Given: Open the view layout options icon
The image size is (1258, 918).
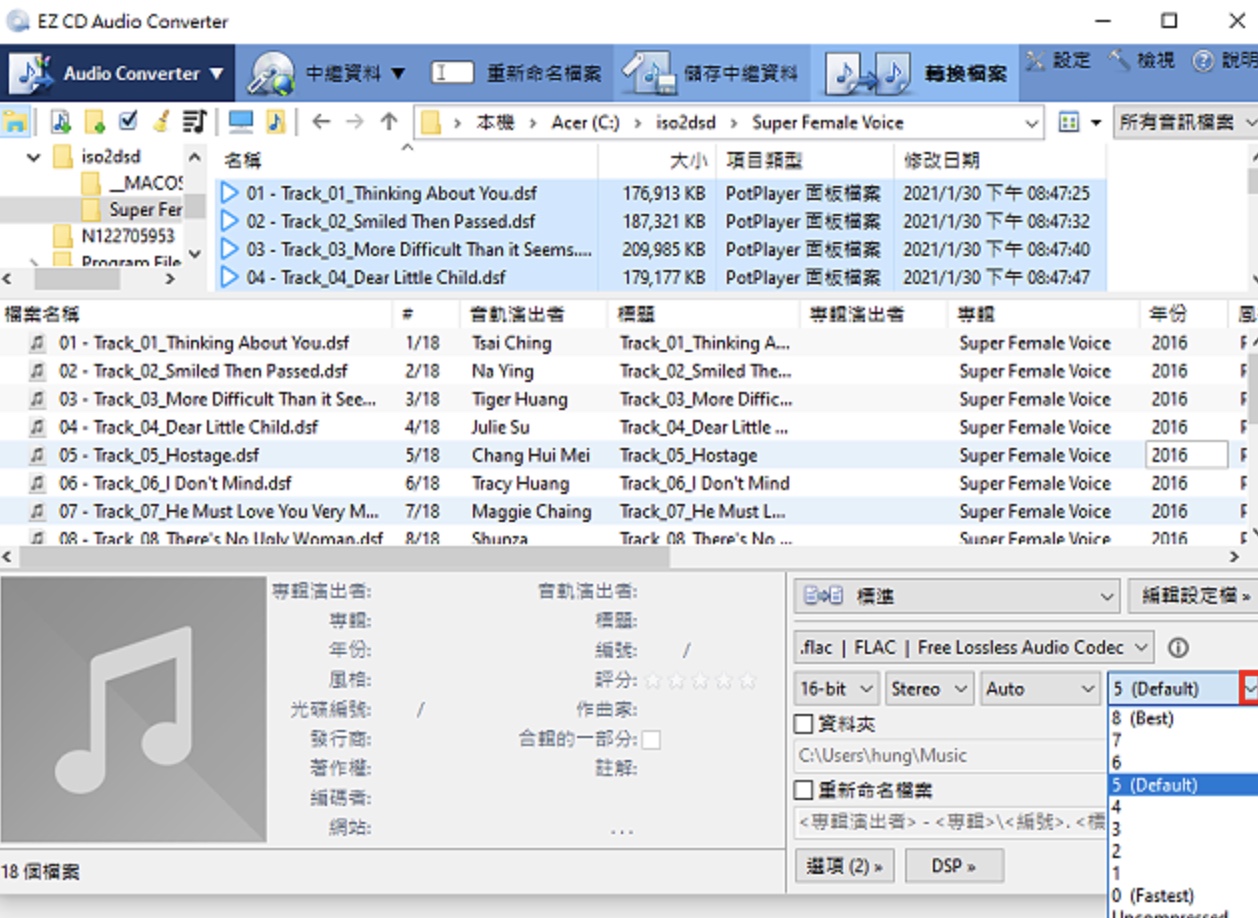Looking at the screenshot, I should click(x=1069, y=123).
